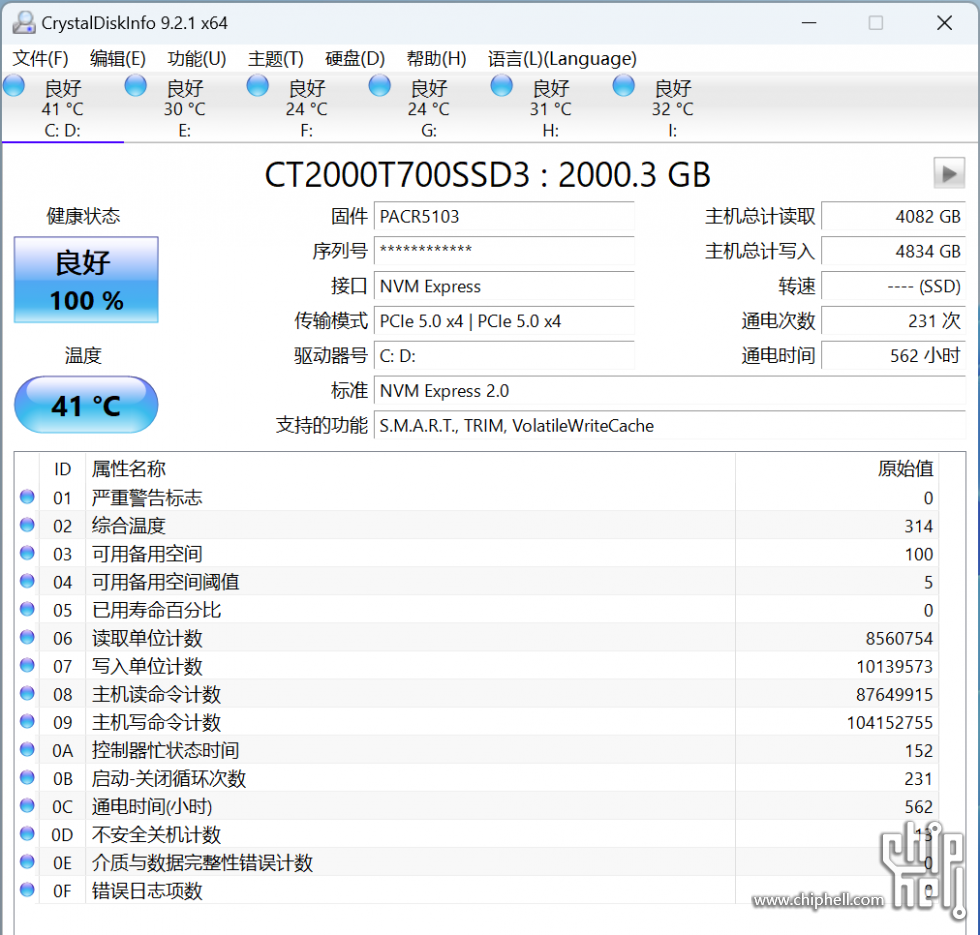This screenshot has width=980, height=935.
Task: Click the NVM Express interface field
Action: (504, 286)
